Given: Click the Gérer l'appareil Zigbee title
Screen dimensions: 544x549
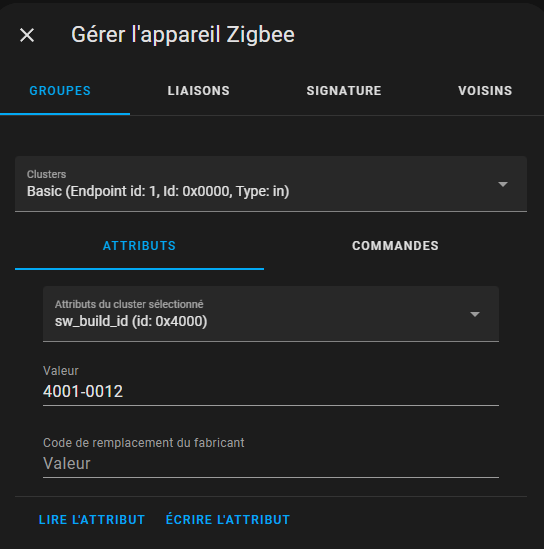Looking at the screenshot, I should (x=183, y=35).
